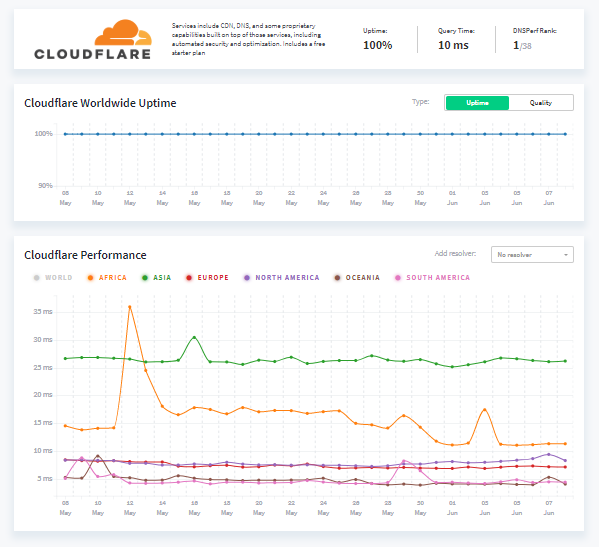
Task: Toggle the Asia legend series
Action: coord(157,278)
